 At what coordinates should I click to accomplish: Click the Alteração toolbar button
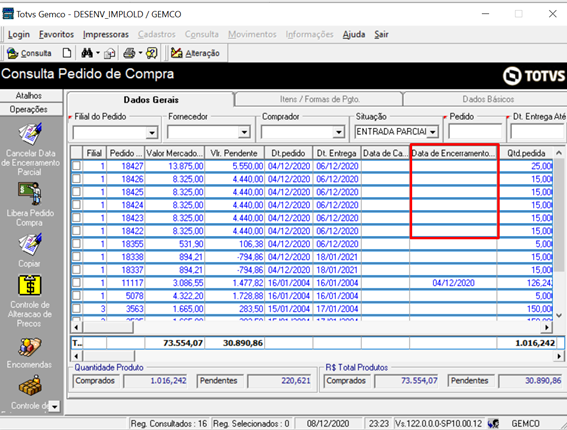point(195,53)
